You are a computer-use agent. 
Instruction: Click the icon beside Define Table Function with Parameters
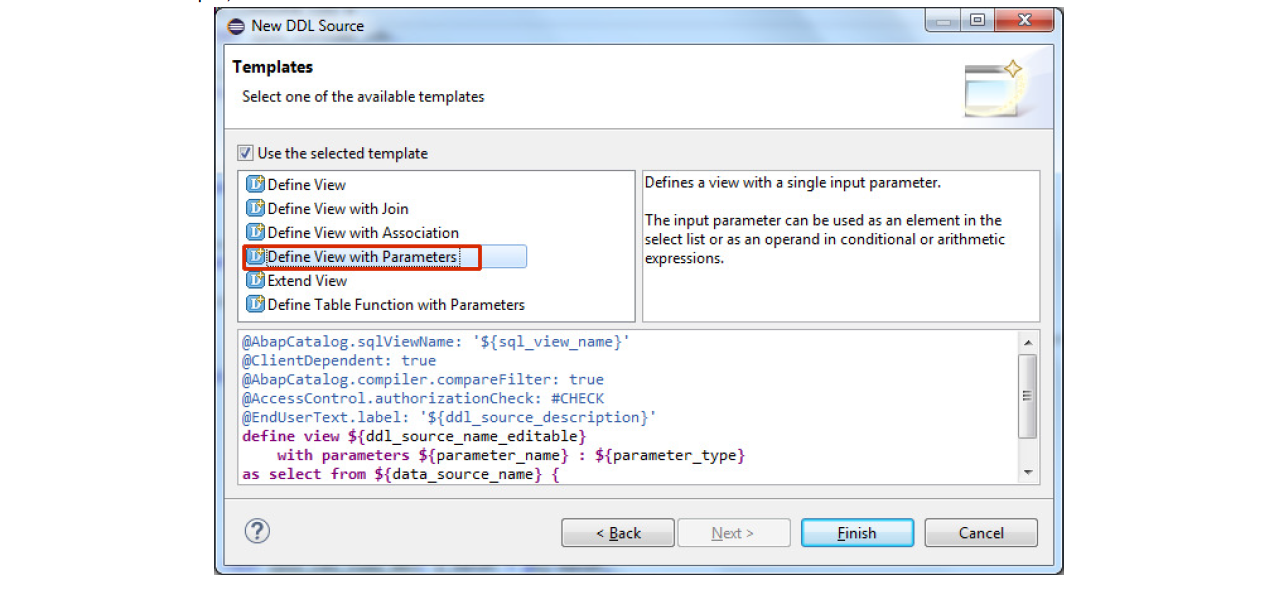[255, 304]
